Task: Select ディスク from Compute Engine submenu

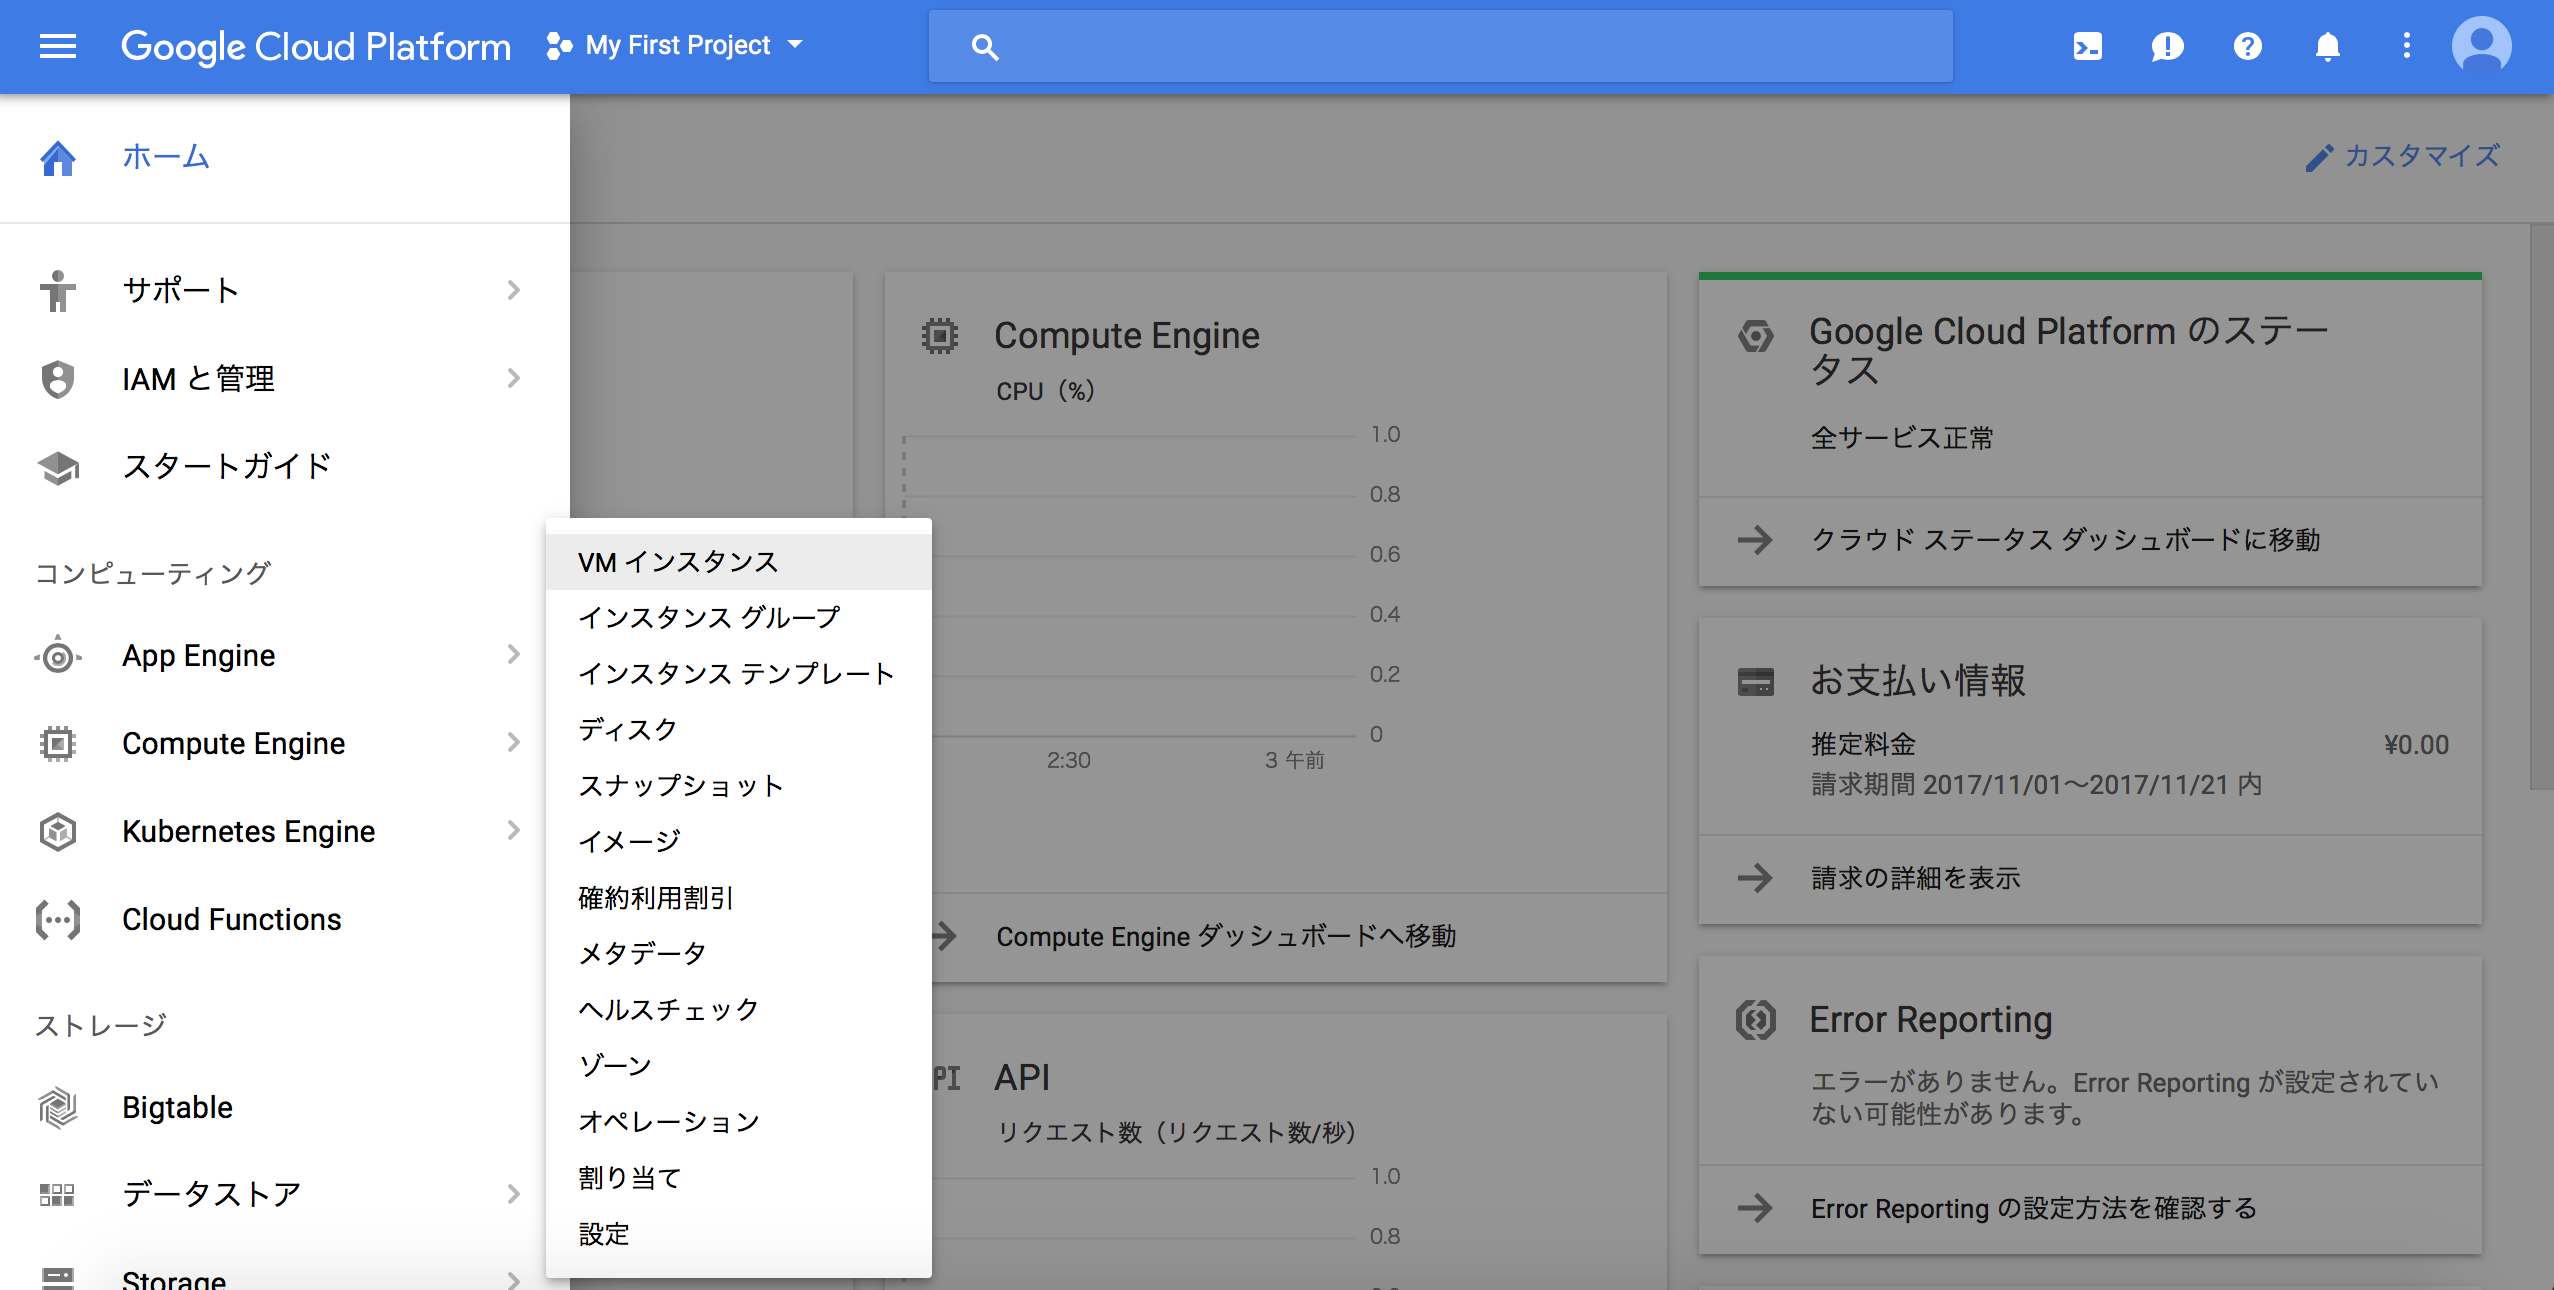Action: 630,729
